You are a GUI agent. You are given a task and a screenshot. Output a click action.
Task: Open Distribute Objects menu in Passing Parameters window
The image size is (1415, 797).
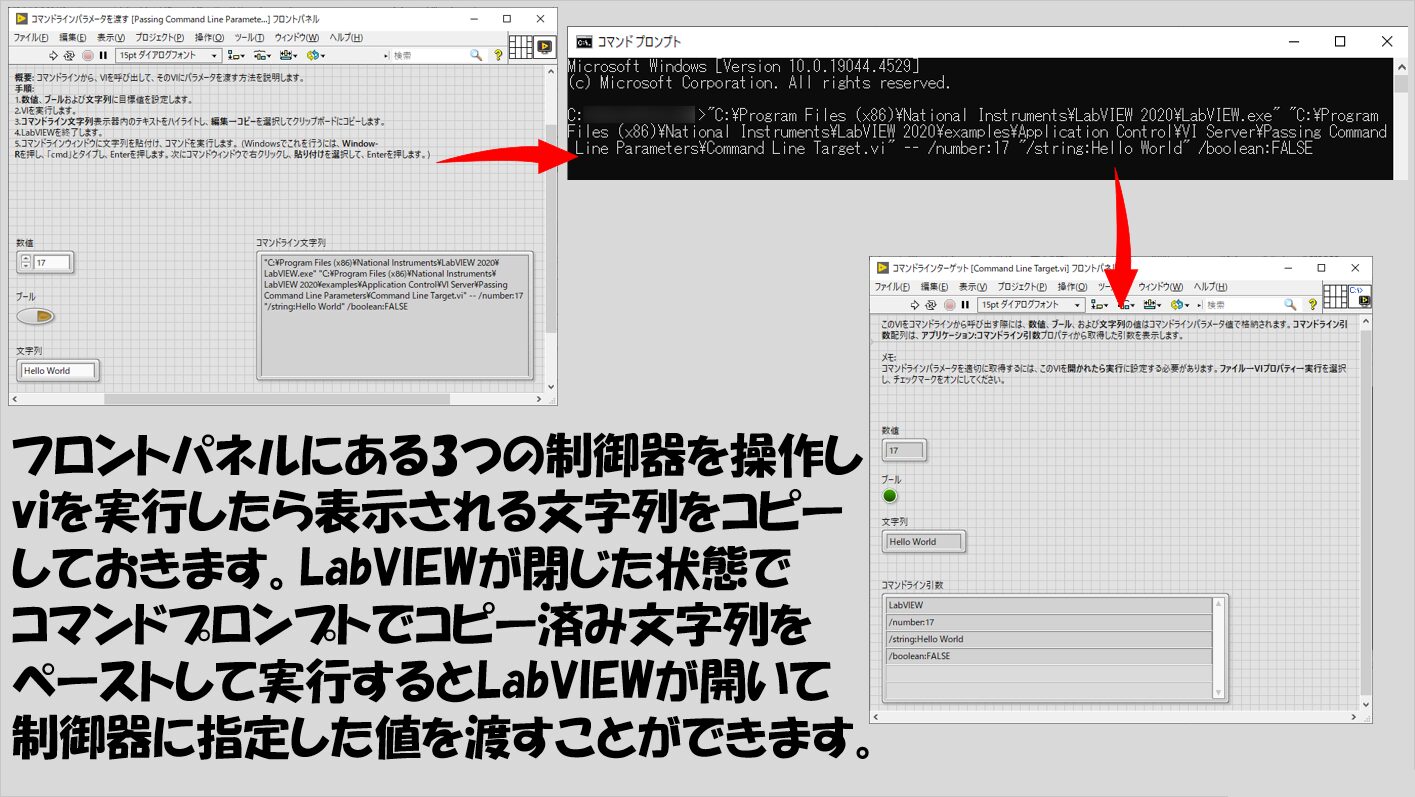click(x=262, y=55)
